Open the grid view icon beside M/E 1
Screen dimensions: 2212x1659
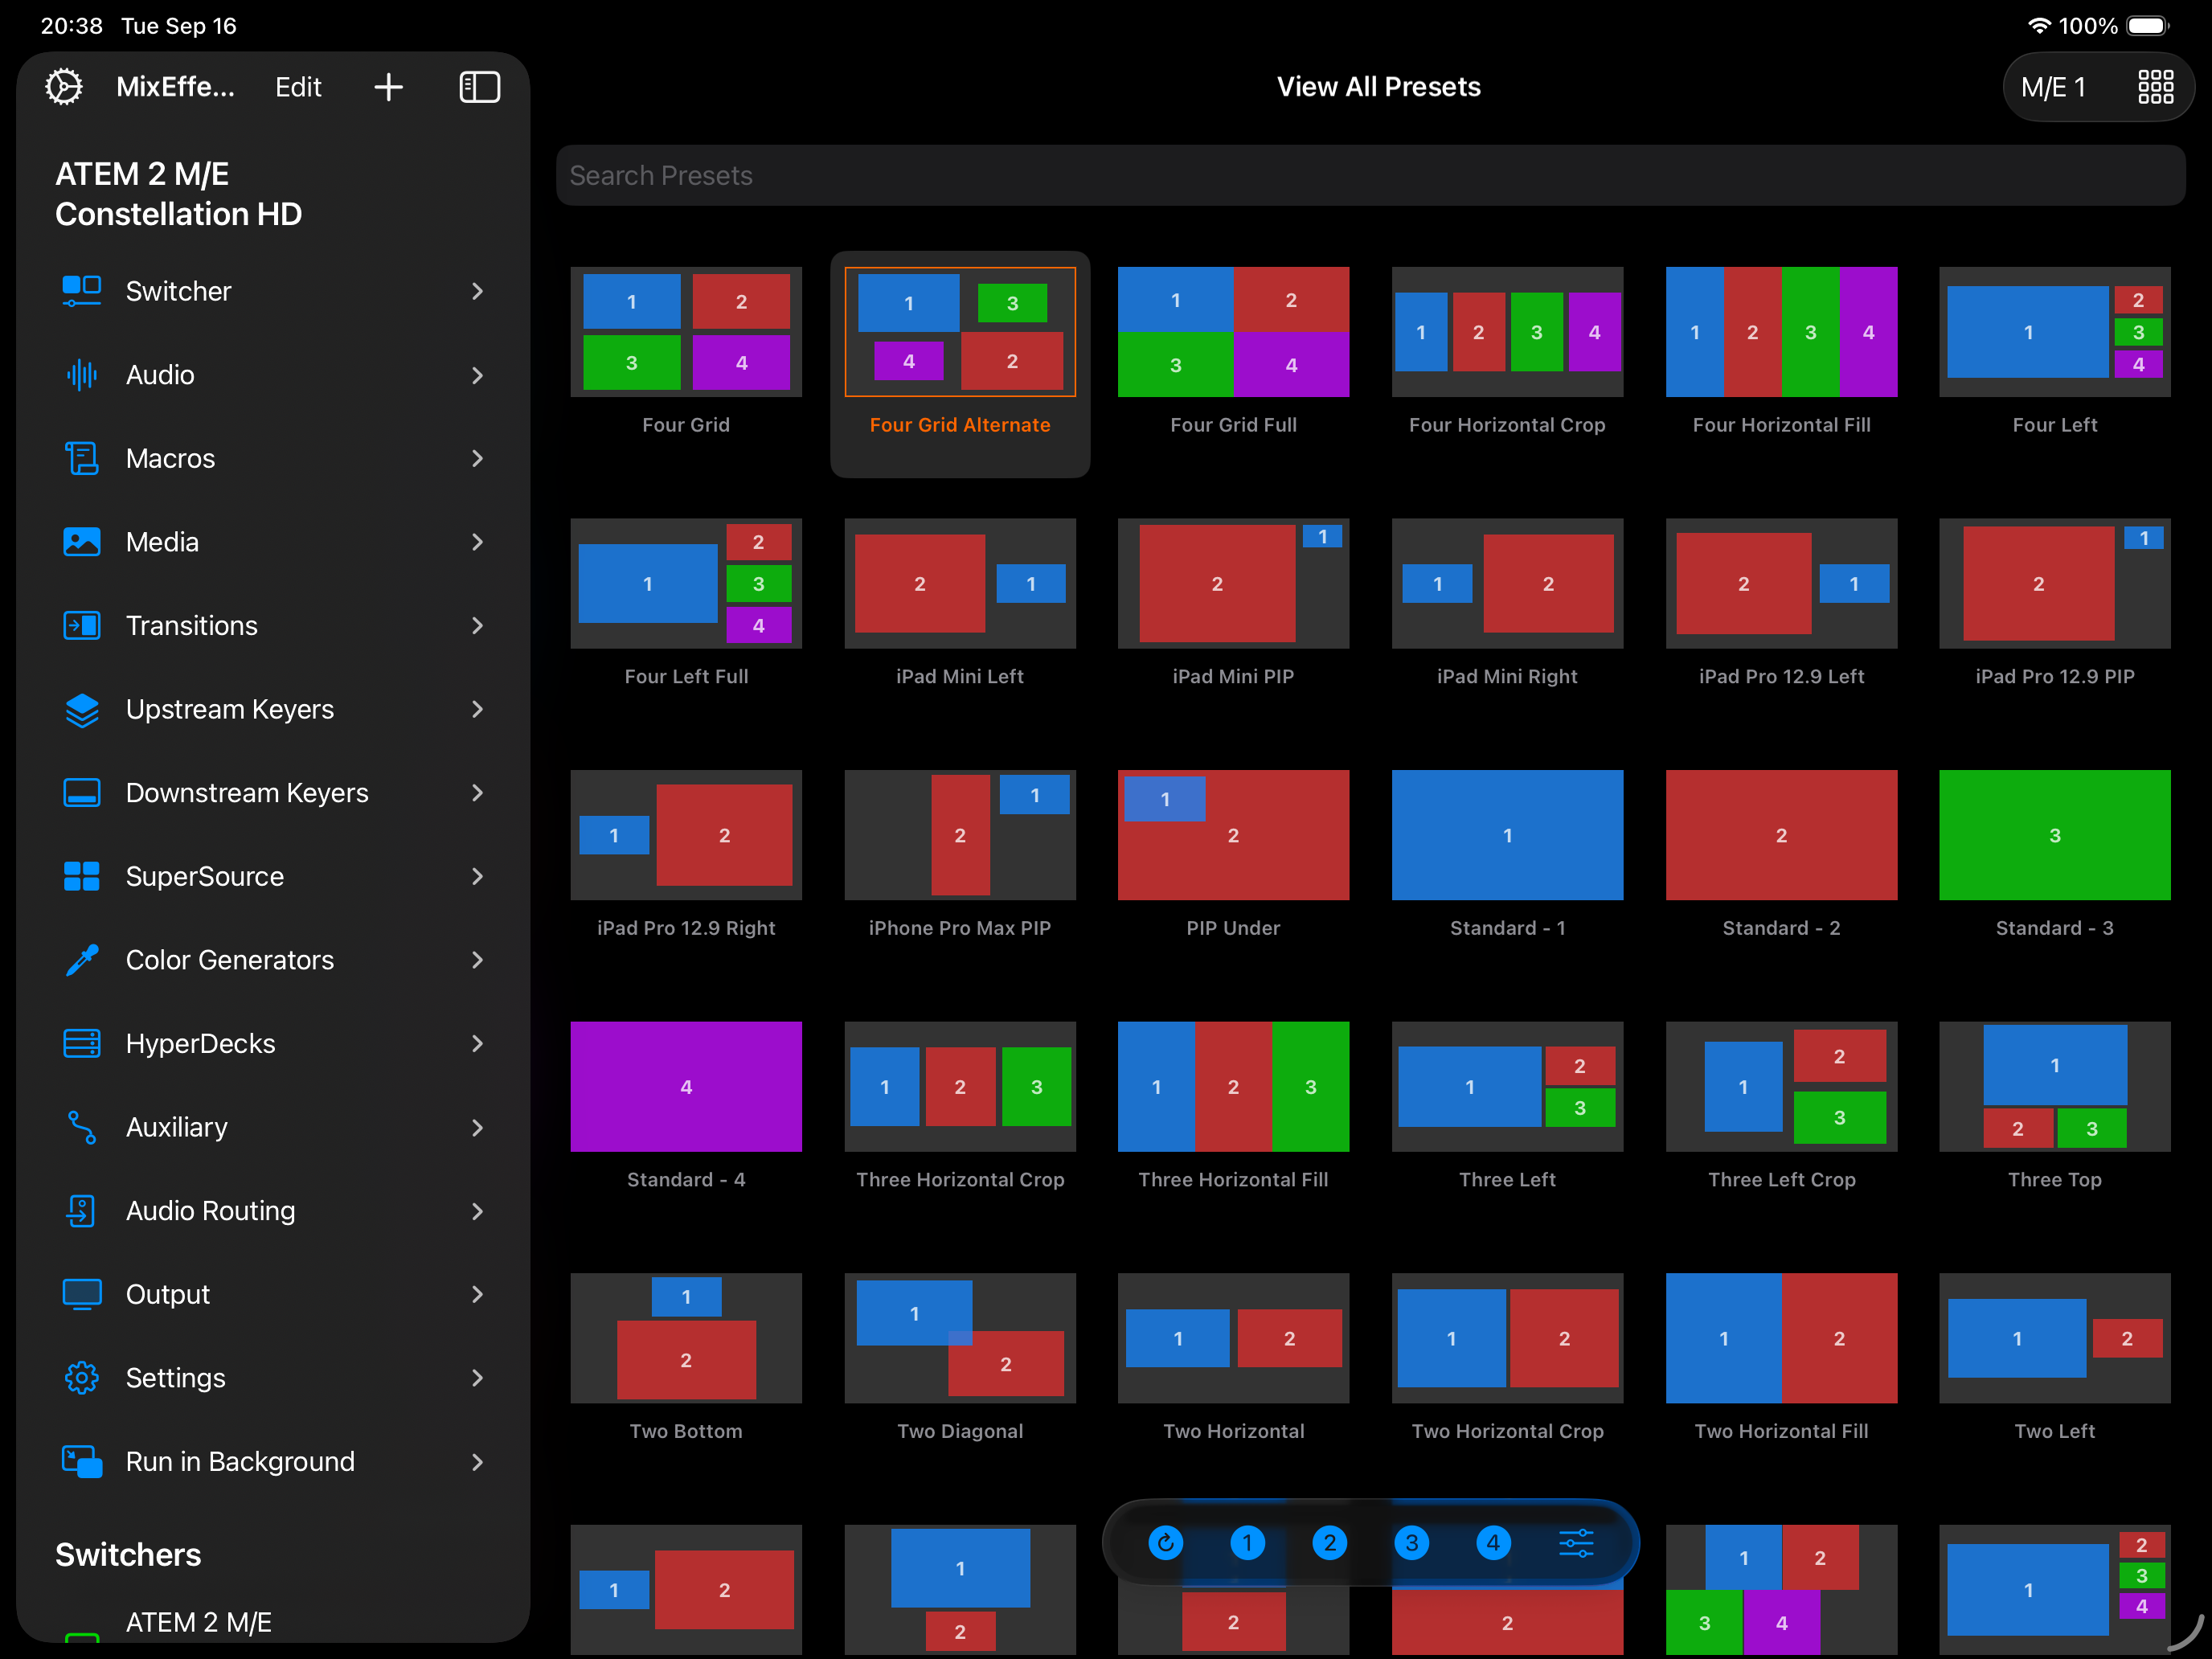click(2155, 87)
